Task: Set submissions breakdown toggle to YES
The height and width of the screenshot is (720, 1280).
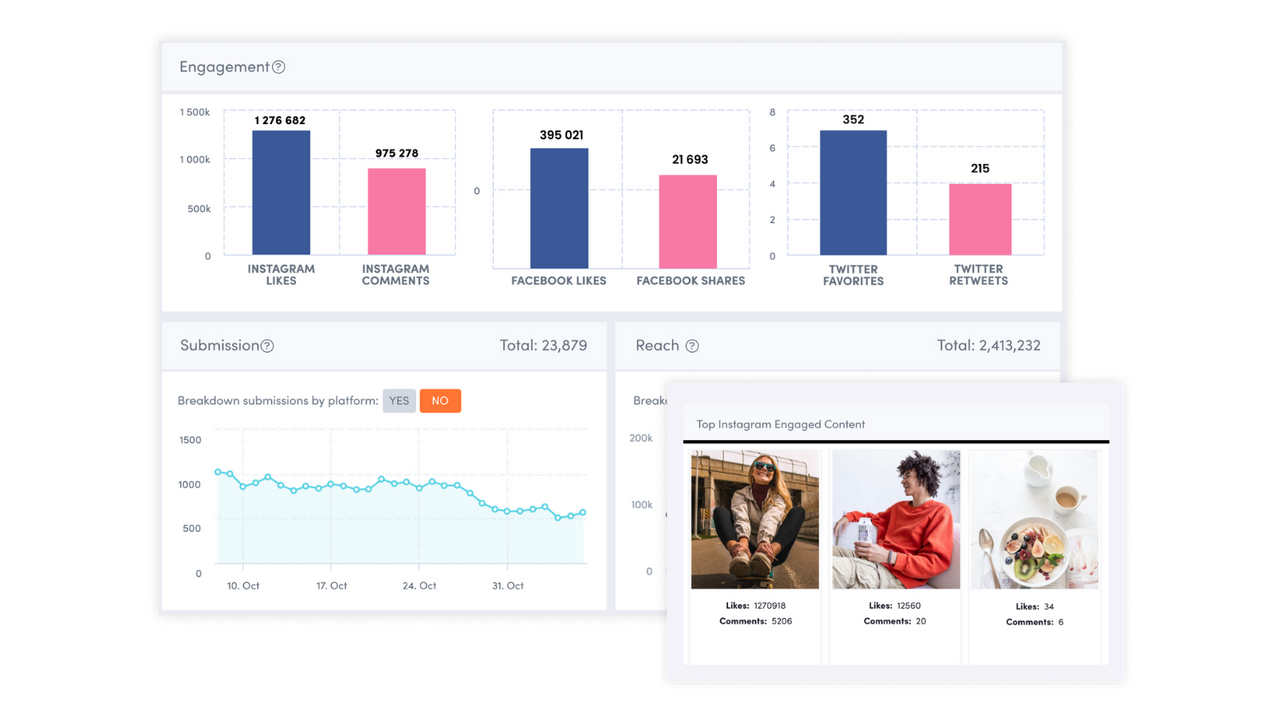Action: point(399,401)
